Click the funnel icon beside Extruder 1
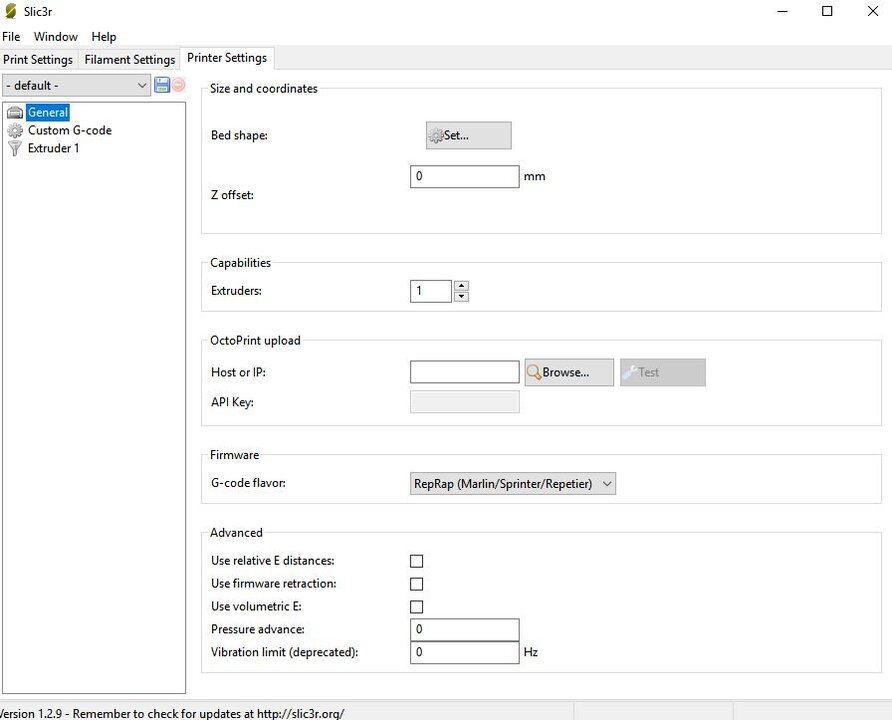 pyautogui.click(x=15, y=148)
